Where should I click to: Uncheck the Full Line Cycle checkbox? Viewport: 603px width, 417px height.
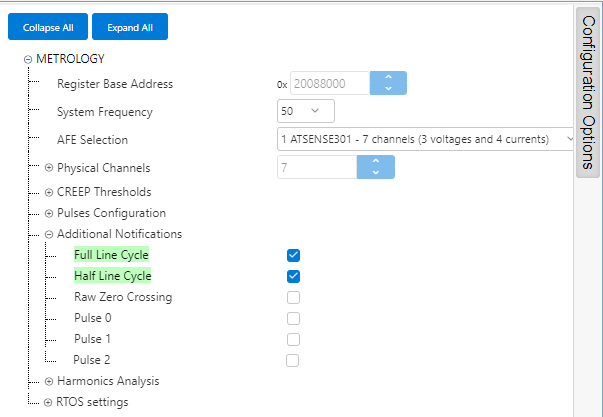click(293, 255)
